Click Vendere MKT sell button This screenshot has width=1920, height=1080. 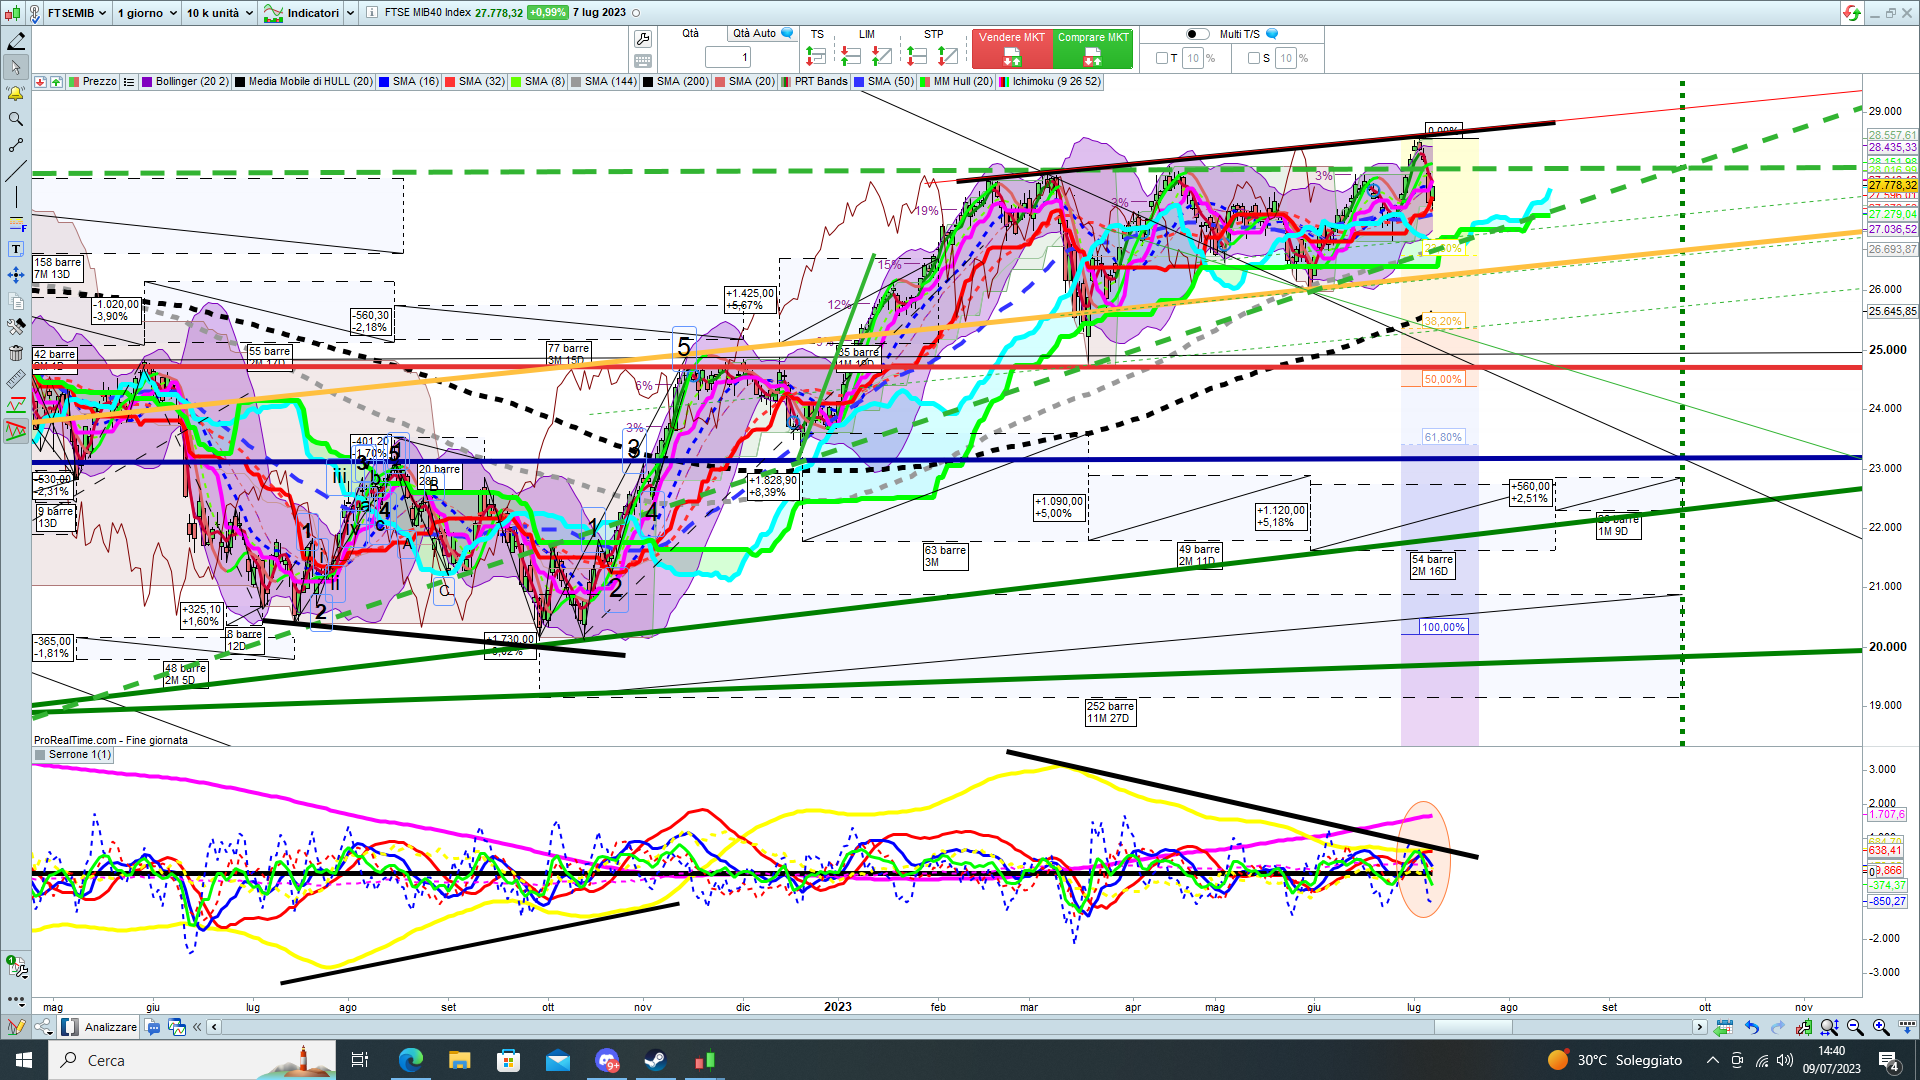pyautogui.click(x=1012, y=49)
